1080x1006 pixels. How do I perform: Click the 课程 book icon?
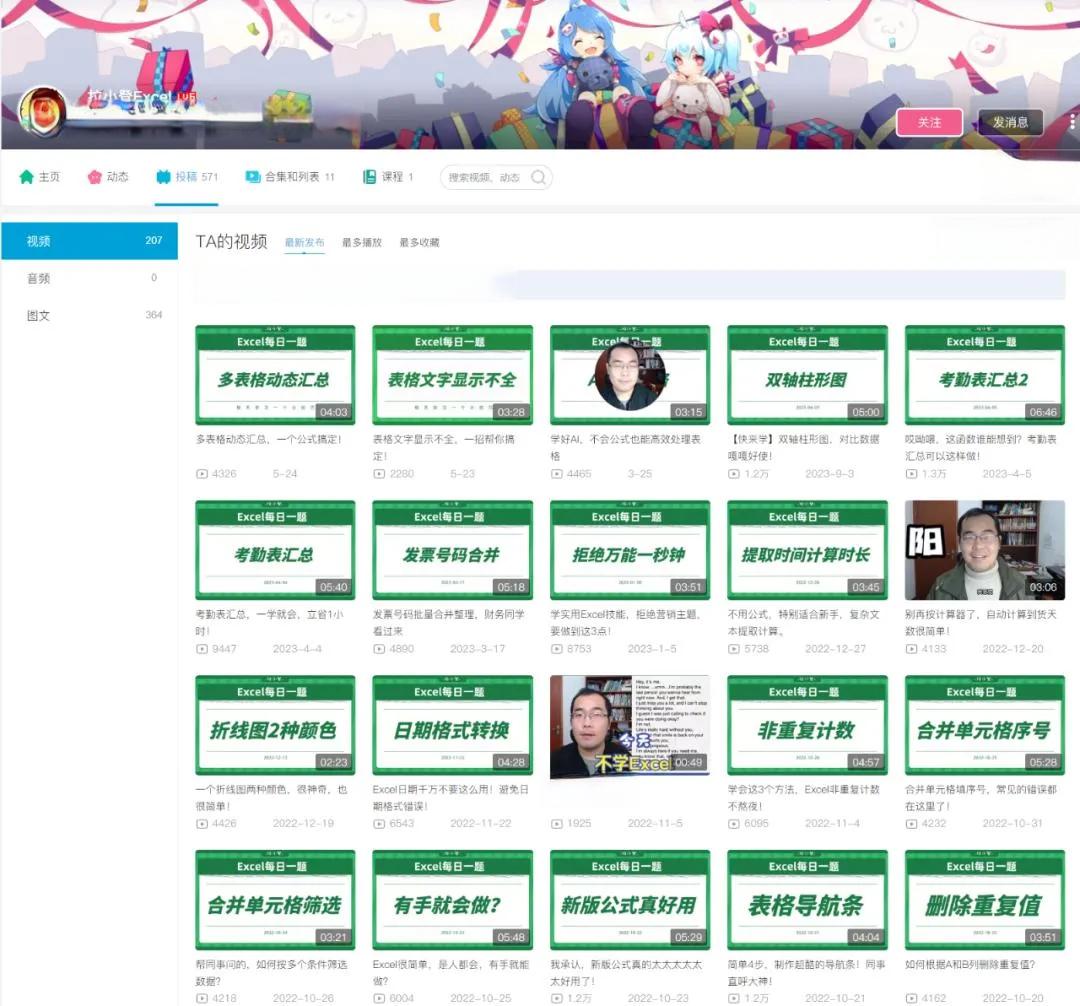[x=370, y=177]
